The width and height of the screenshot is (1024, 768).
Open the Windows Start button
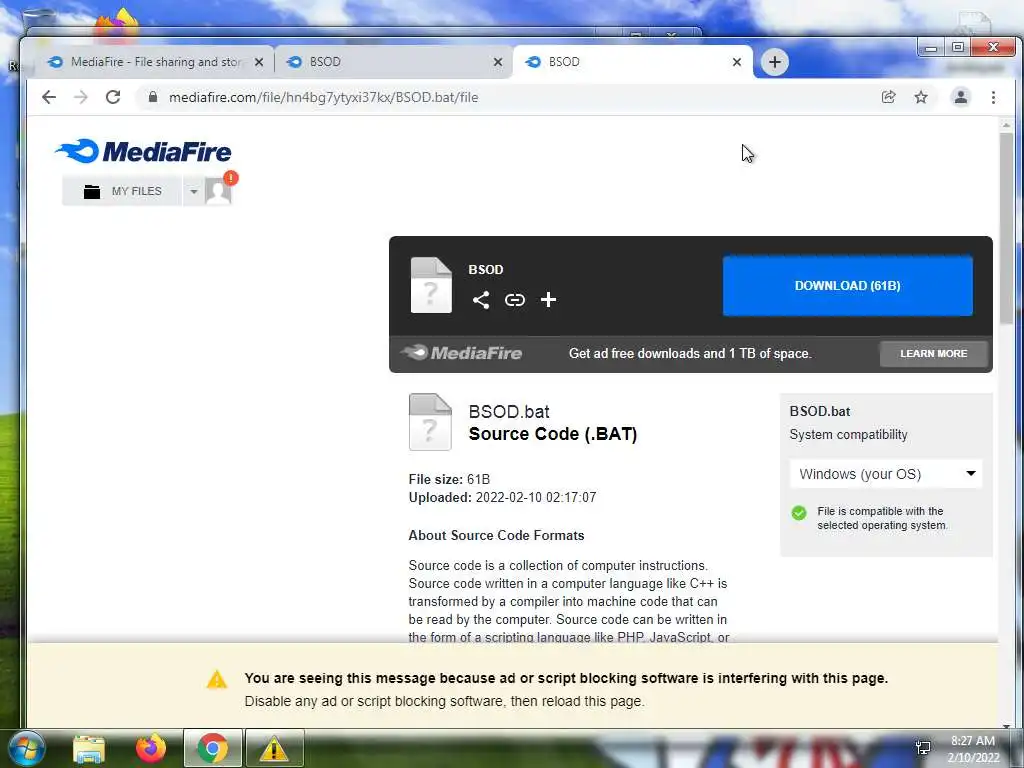click(26, 748)
